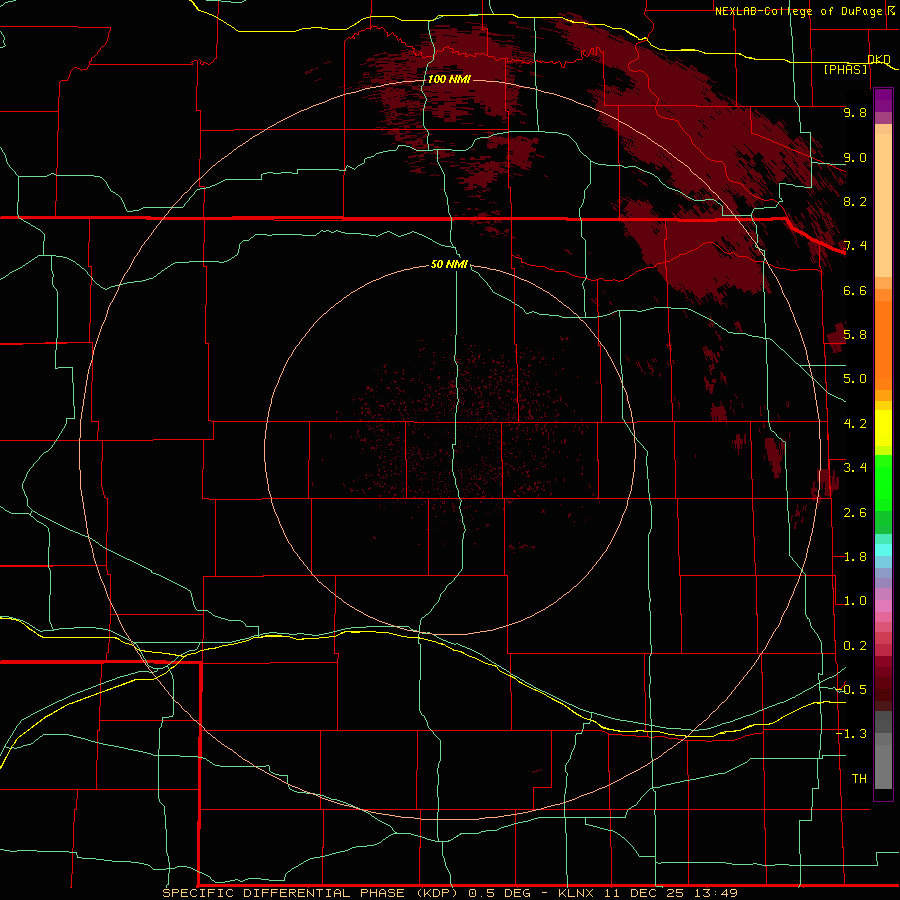Click the bright green color bar segment
900x900 pixels.
(883, 482)
